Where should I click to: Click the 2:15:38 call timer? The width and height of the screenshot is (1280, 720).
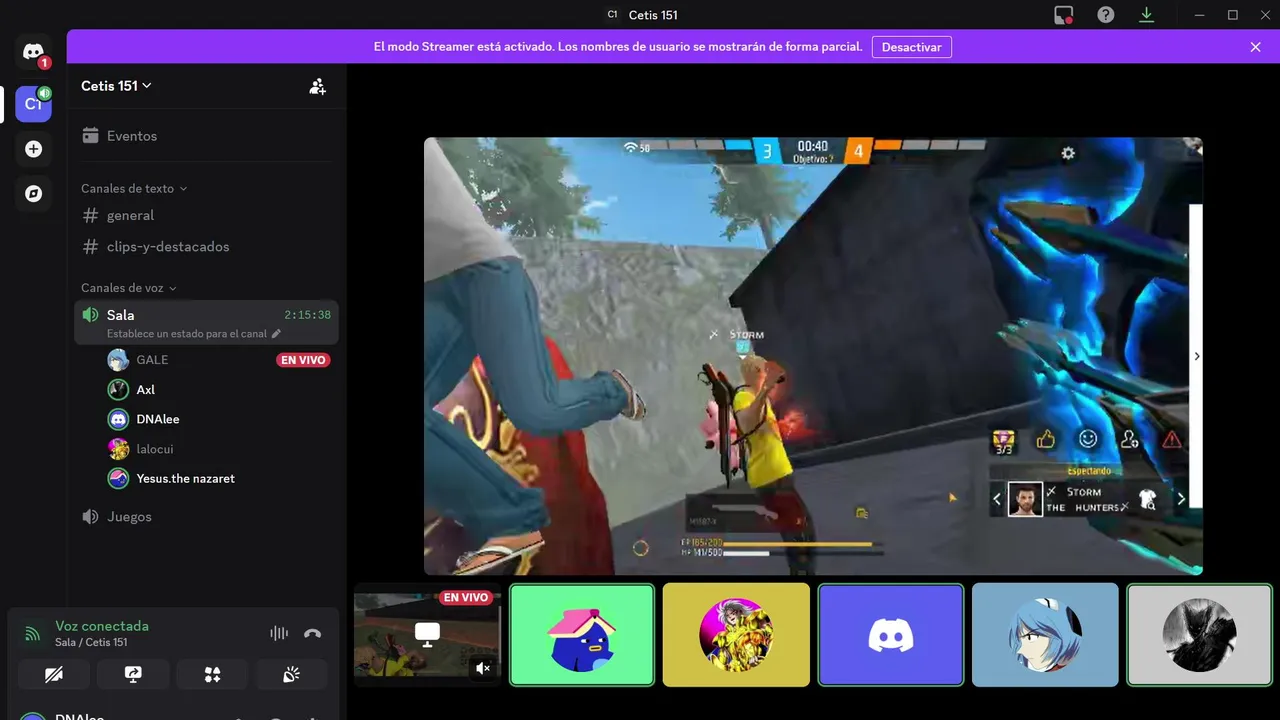[x=307, y=315]
